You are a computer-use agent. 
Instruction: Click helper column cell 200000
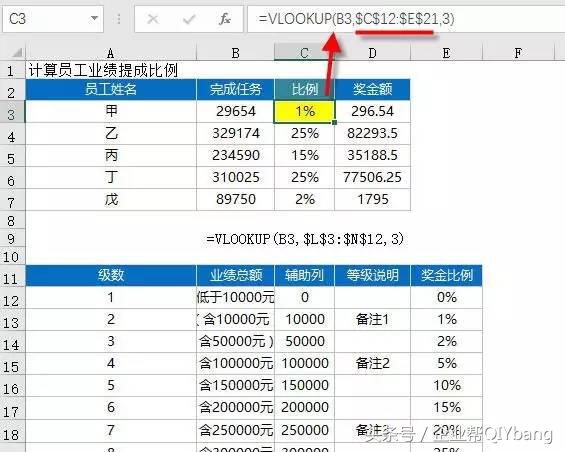tap(304, 407)
